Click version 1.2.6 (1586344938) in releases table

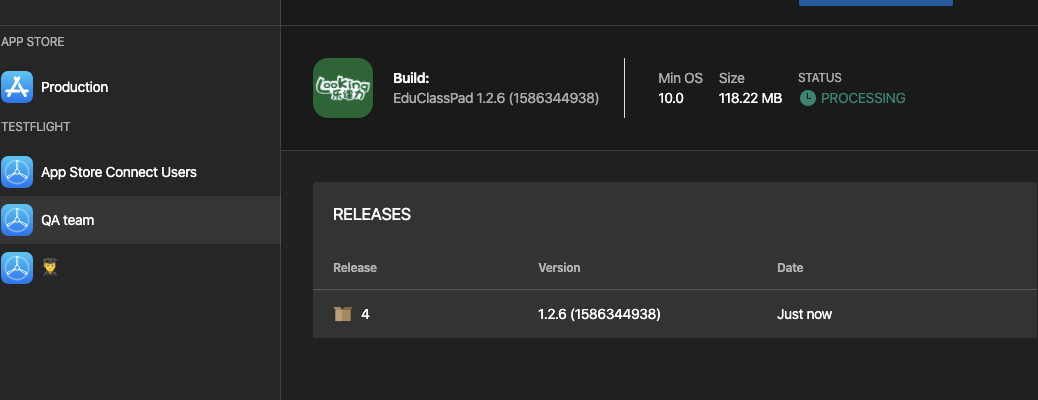[599, 314]
